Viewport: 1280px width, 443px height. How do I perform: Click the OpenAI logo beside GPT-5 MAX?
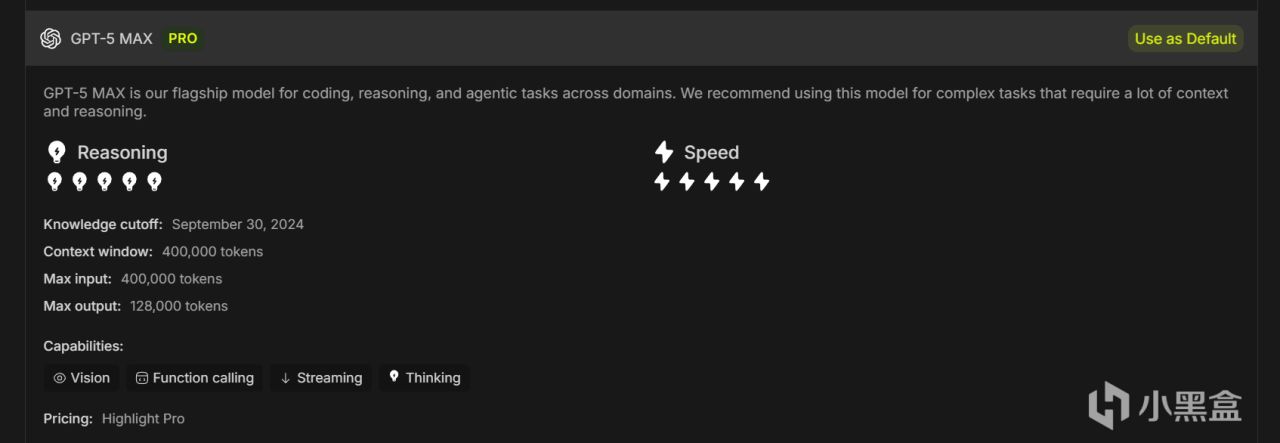point(50,38)
